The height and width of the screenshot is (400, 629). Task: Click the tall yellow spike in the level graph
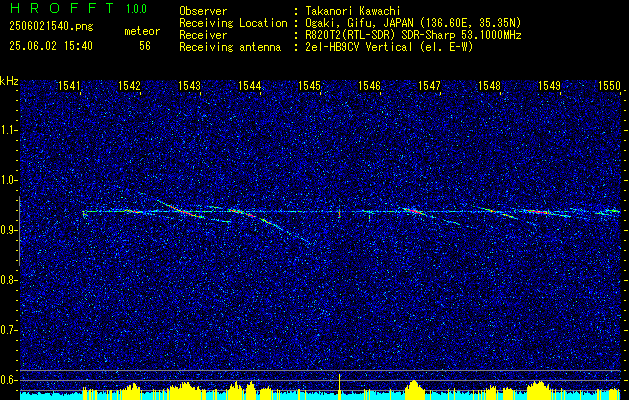point(339,386)
